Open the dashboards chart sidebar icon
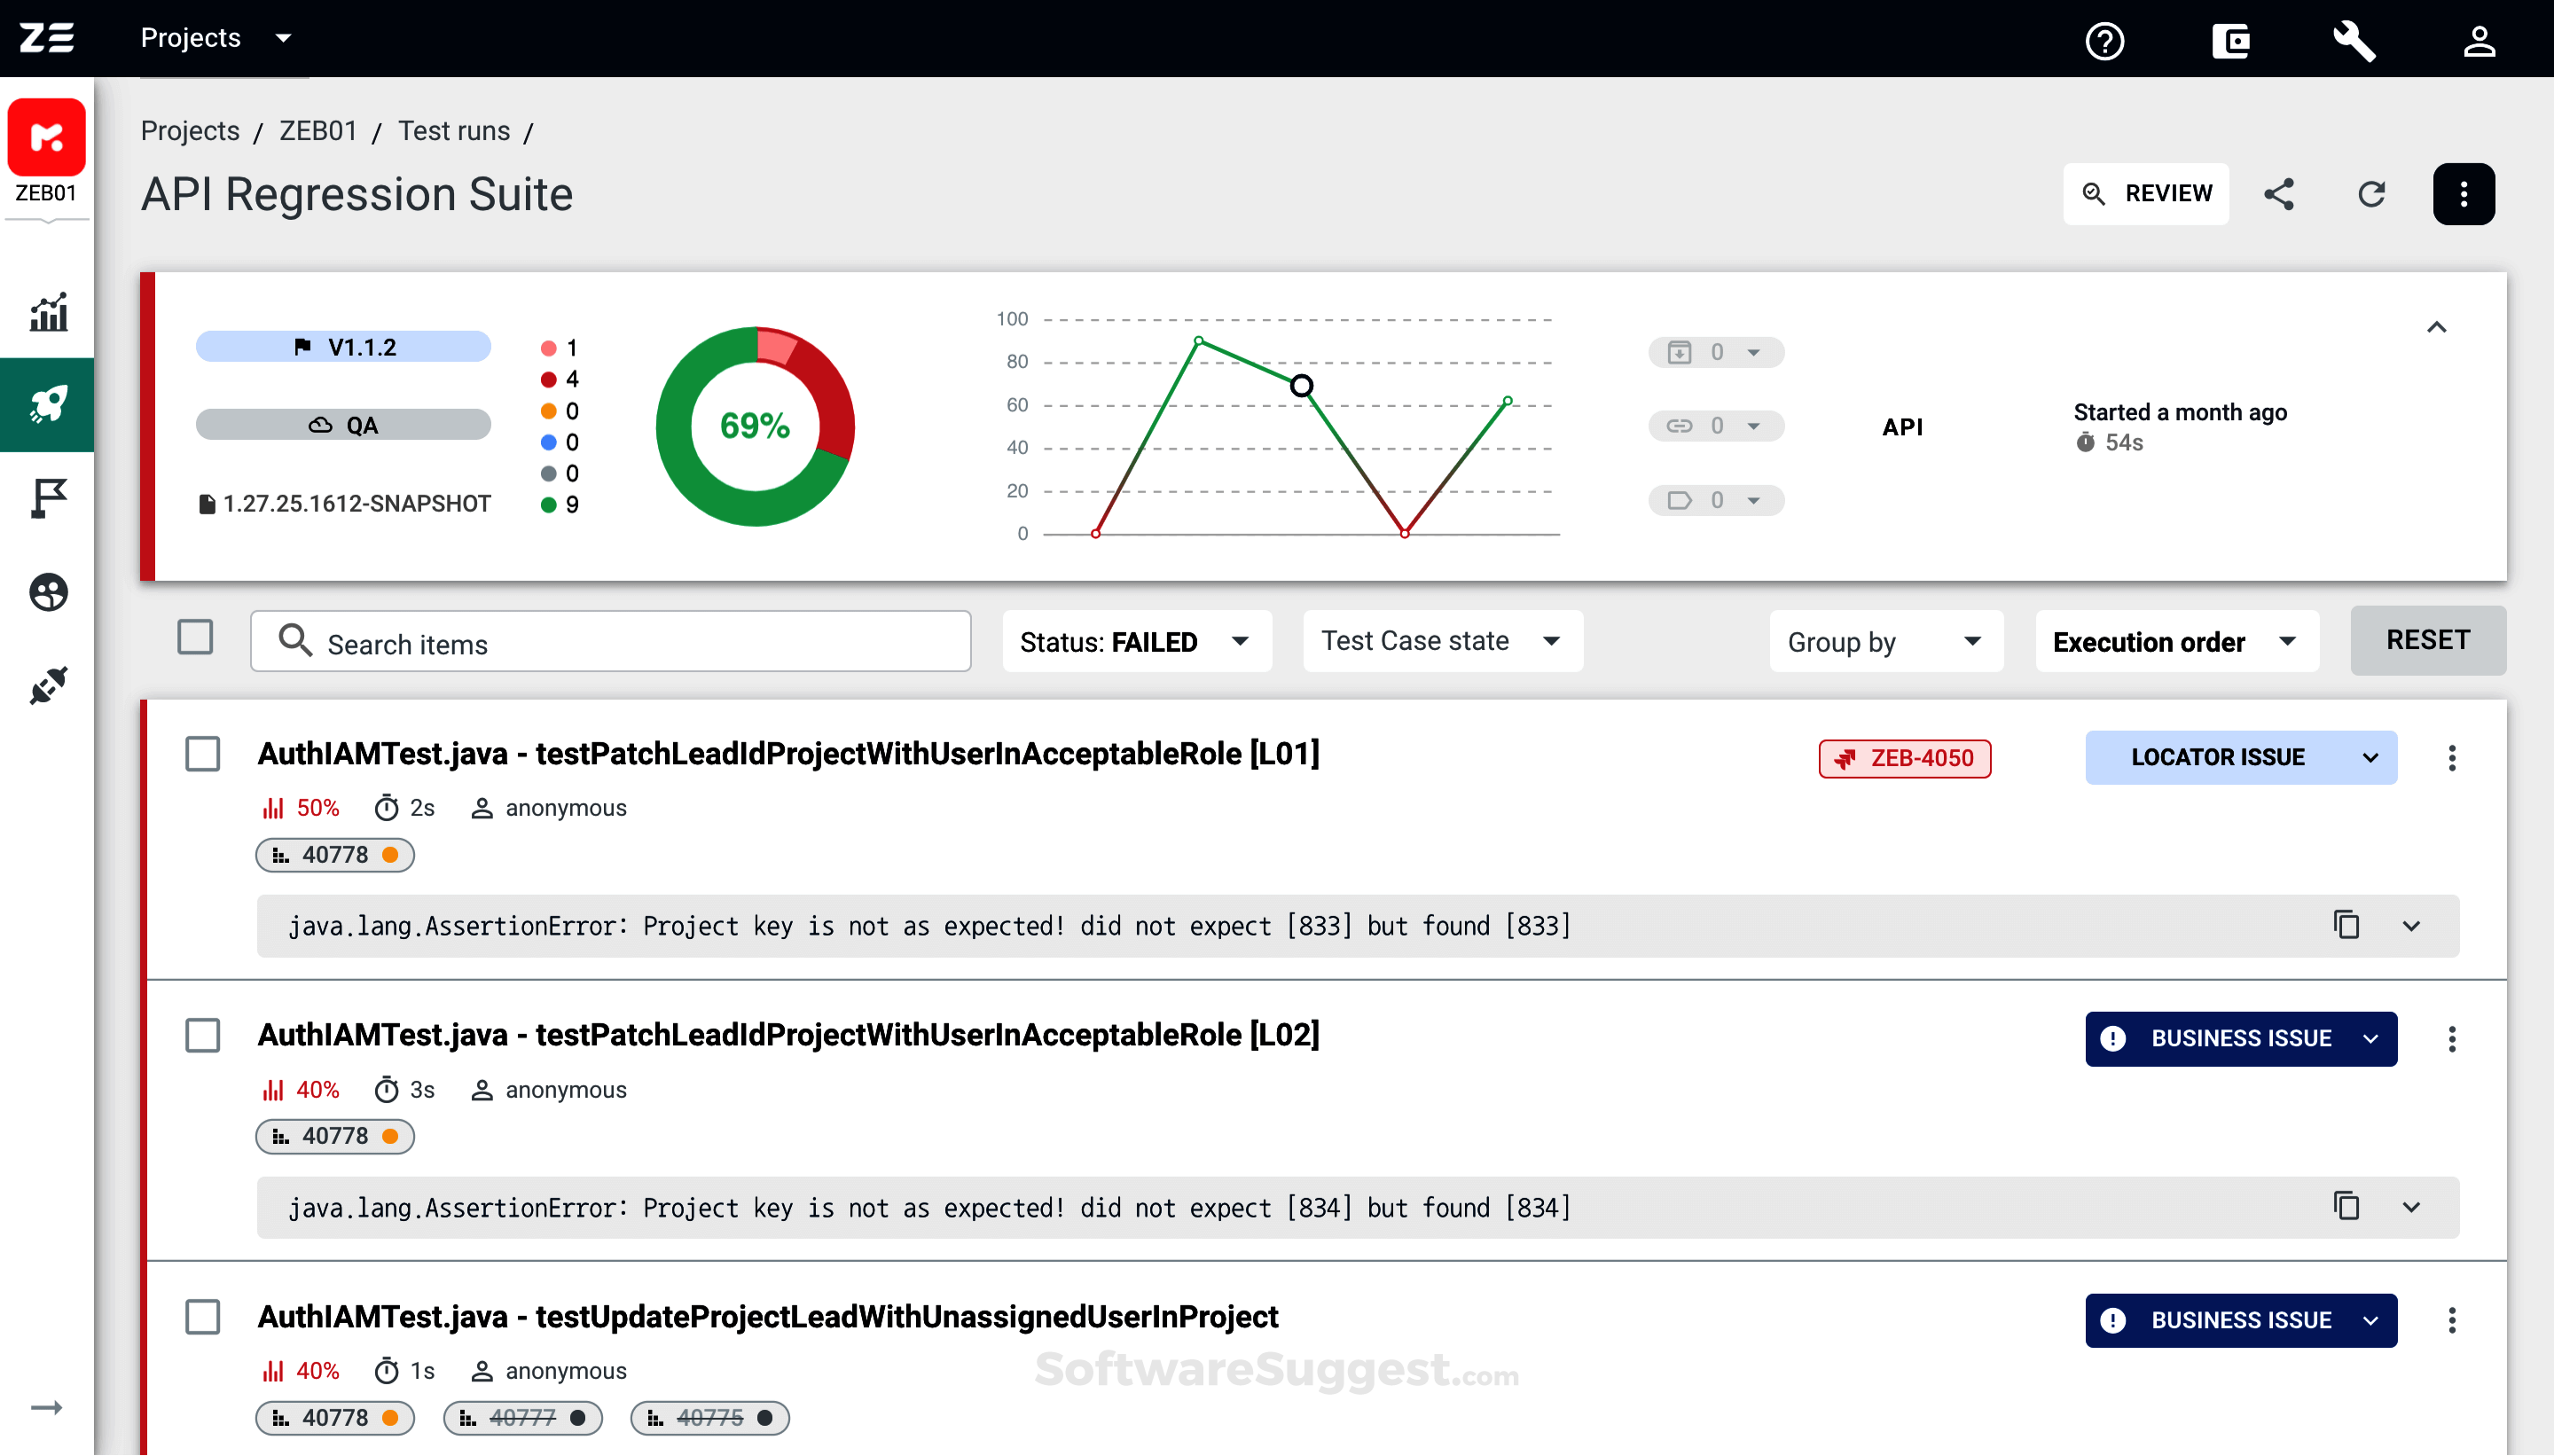 47,313
